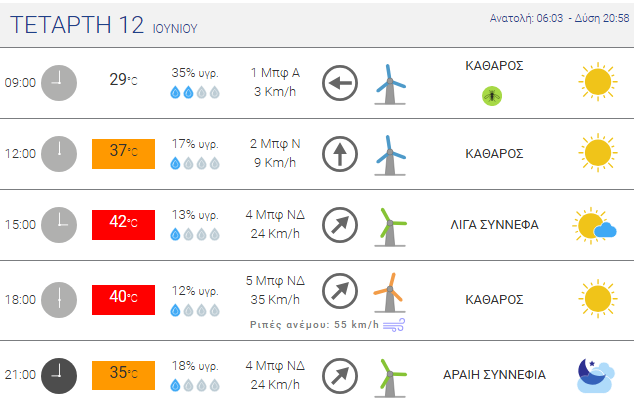This screenshot has width=639, height=410.
Task: Click the red 42°C temperature box
Action: pos(123,225)
